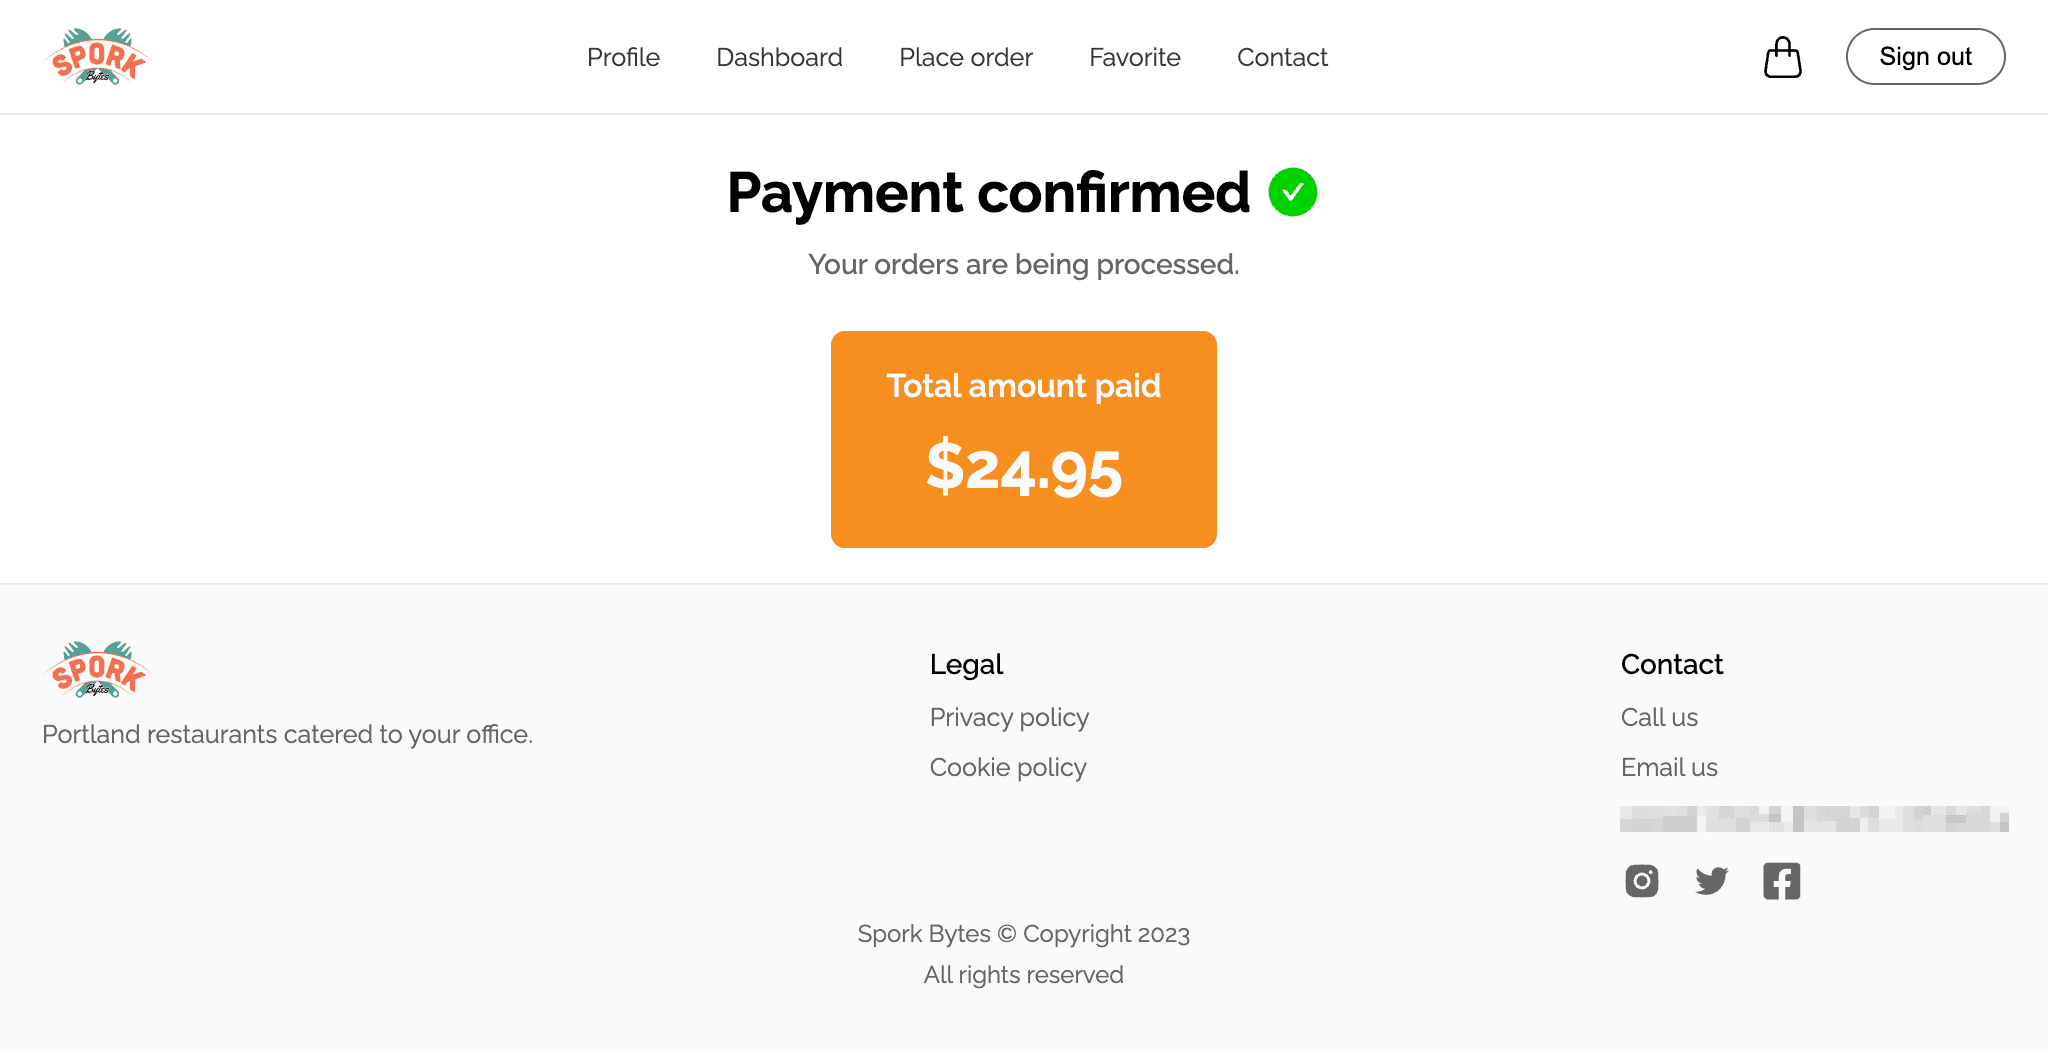Viewport: 2048px width, 1054px height.
Task: Navigate to the Profile page
Action: (623, 57)
